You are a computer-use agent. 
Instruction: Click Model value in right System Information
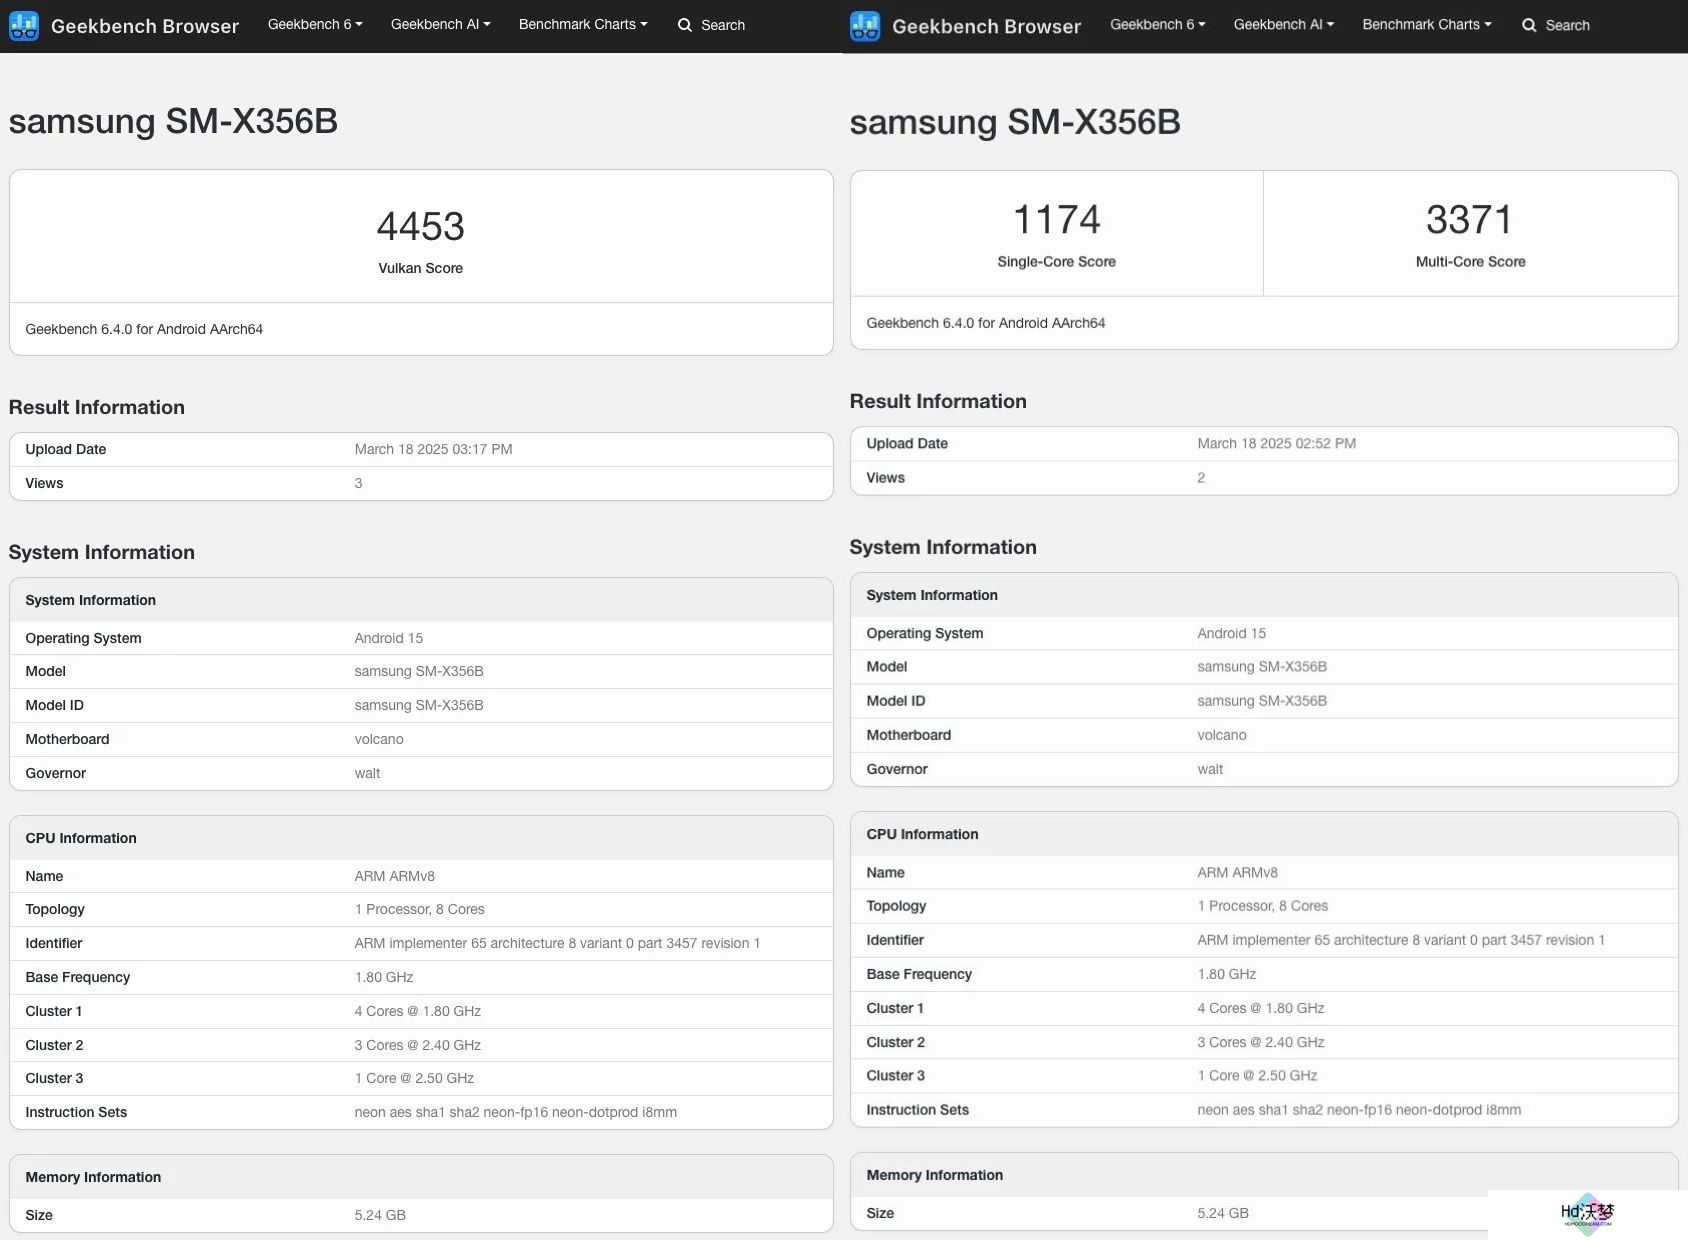(1262, 667)
